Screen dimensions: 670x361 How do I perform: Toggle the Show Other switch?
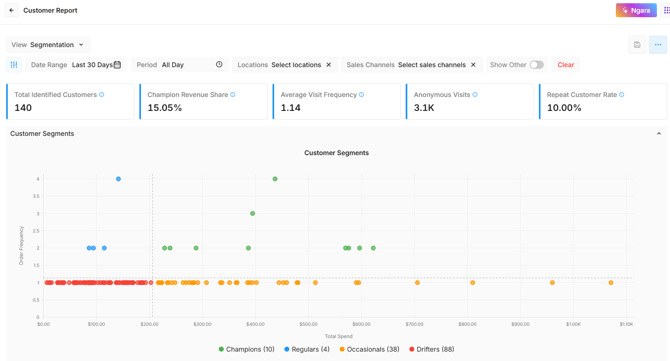537,65
